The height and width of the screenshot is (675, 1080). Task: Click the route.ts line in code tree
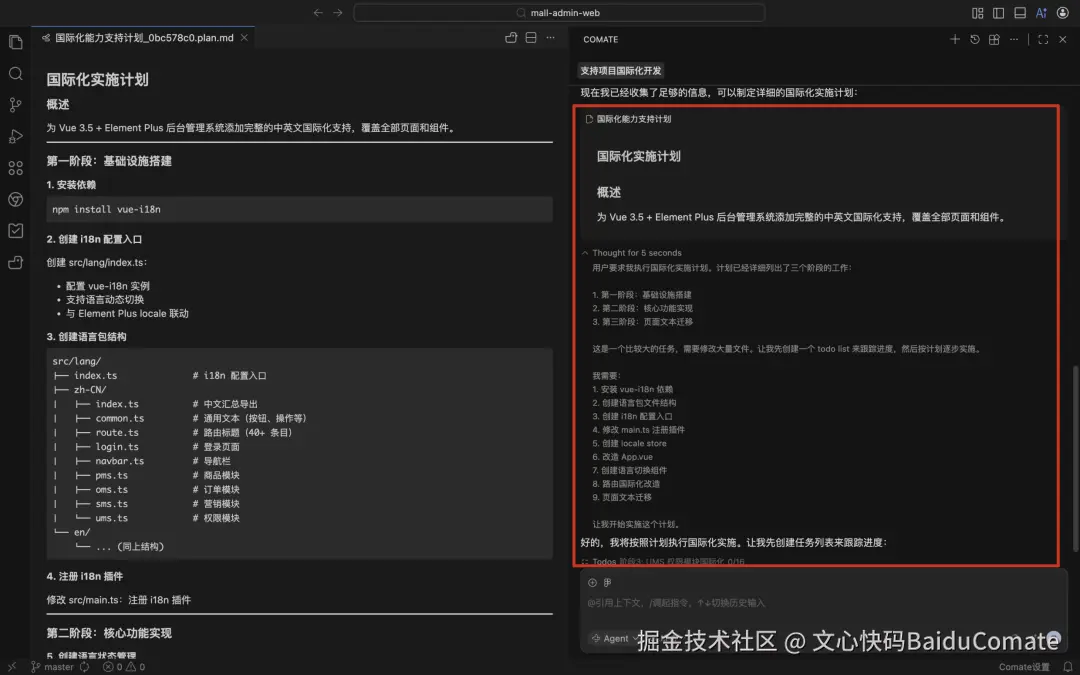[x=172, y=433]
